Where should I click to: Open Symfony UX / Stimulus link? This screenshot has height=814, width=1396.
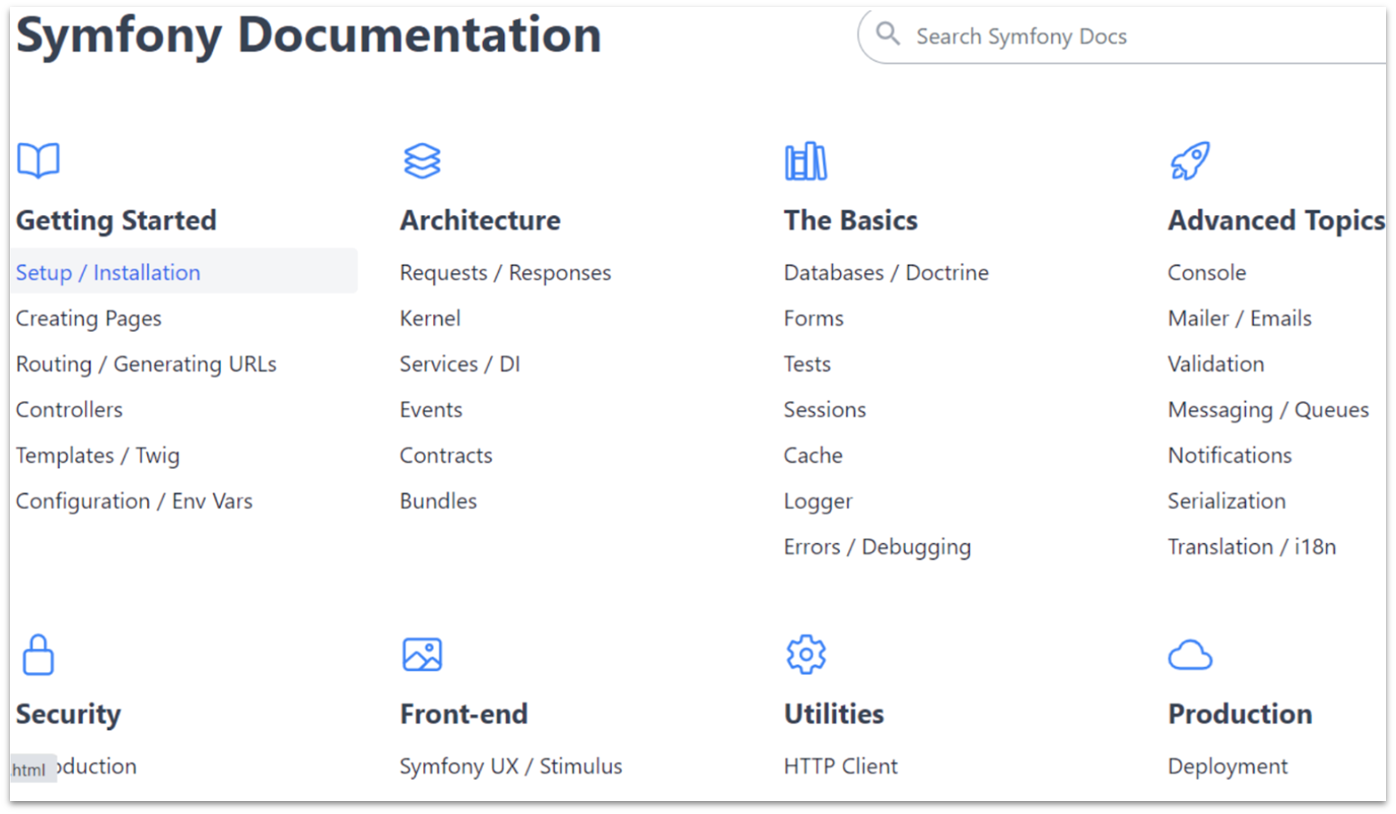tap(511, 767)
